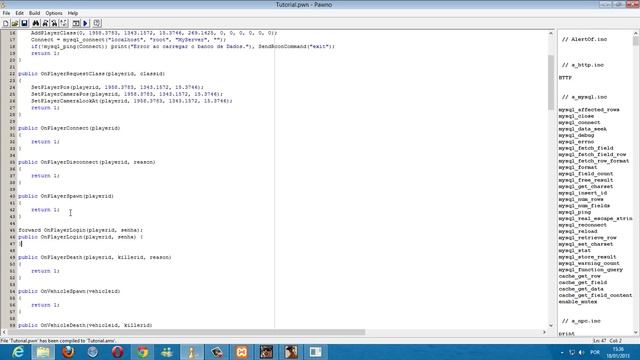Save the script with the floppy icon
The height and width of the screenshot is (360, 640).
pyautogui.click(x=24, y=23)
